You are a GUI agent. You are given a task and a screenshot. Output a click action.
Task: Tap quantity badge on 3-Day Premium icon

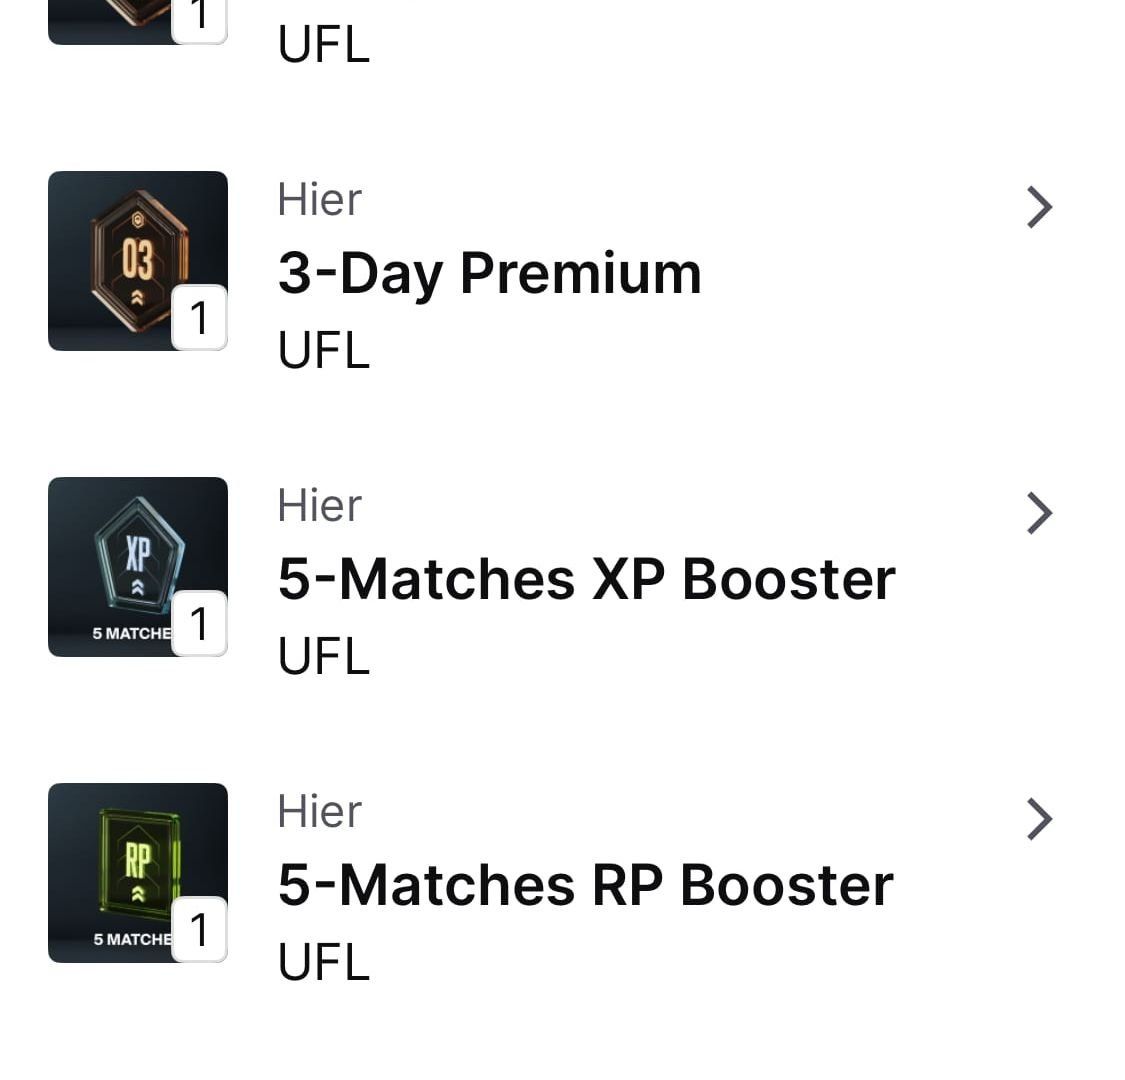[199, 318]
